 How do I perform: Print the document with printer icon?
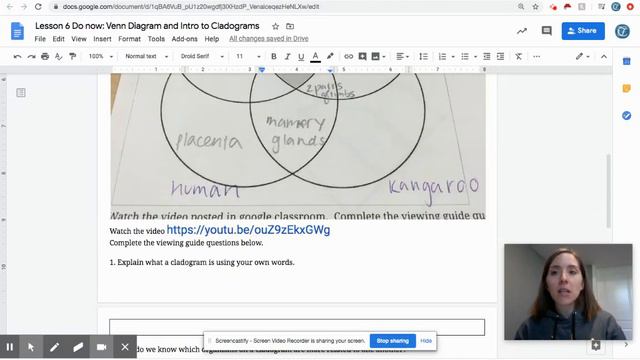[x=45, y=57]
